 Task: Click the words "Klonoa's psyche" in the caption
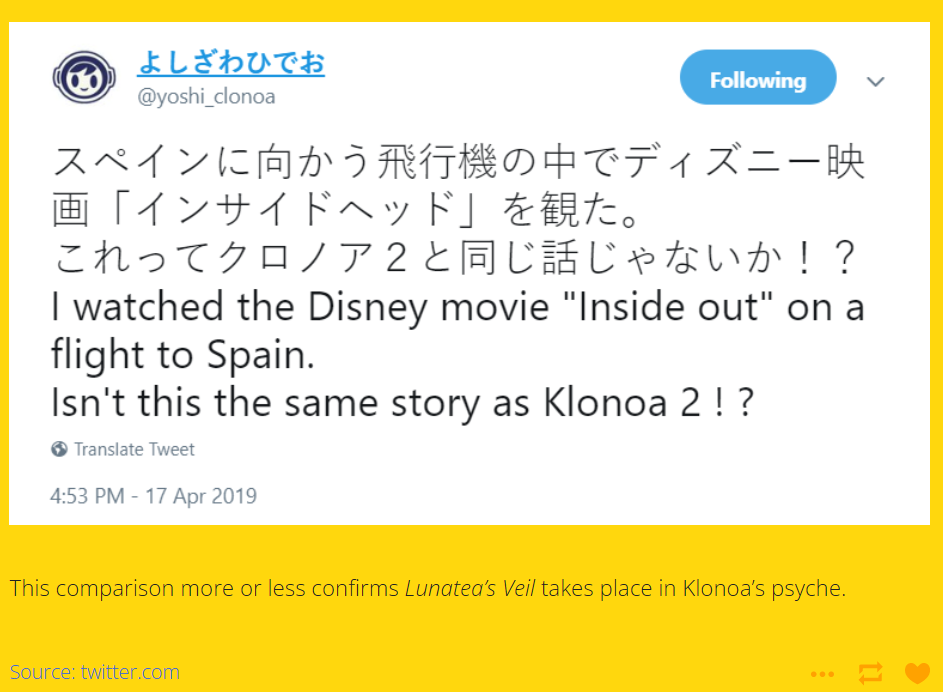click(x=764, y=589)
